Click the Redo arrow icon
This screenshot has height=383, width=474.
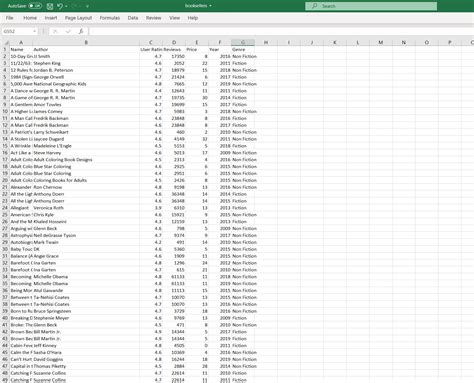[75, 6]
